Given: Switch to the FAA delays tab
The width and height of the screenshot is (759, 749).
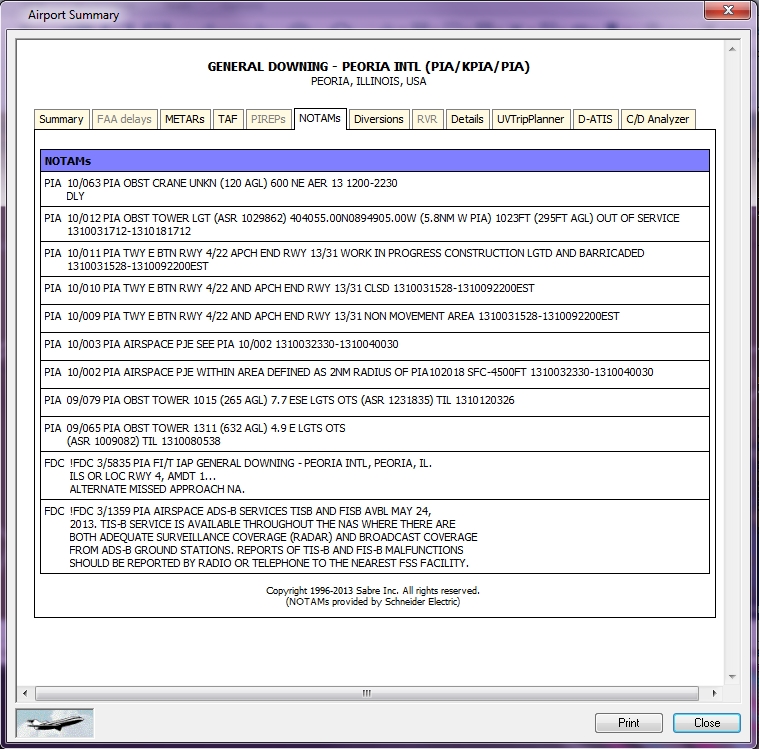Looking at the screenshot, I should (x=124, y=119).
